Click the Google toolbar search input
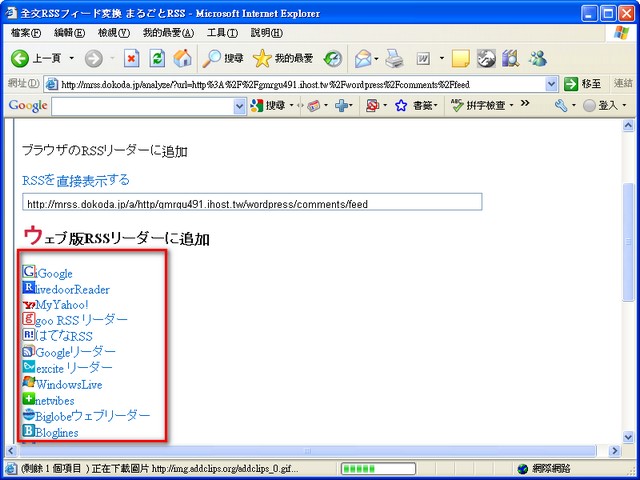The height and width of the screenshot is (480, 640). coord(142,107)
